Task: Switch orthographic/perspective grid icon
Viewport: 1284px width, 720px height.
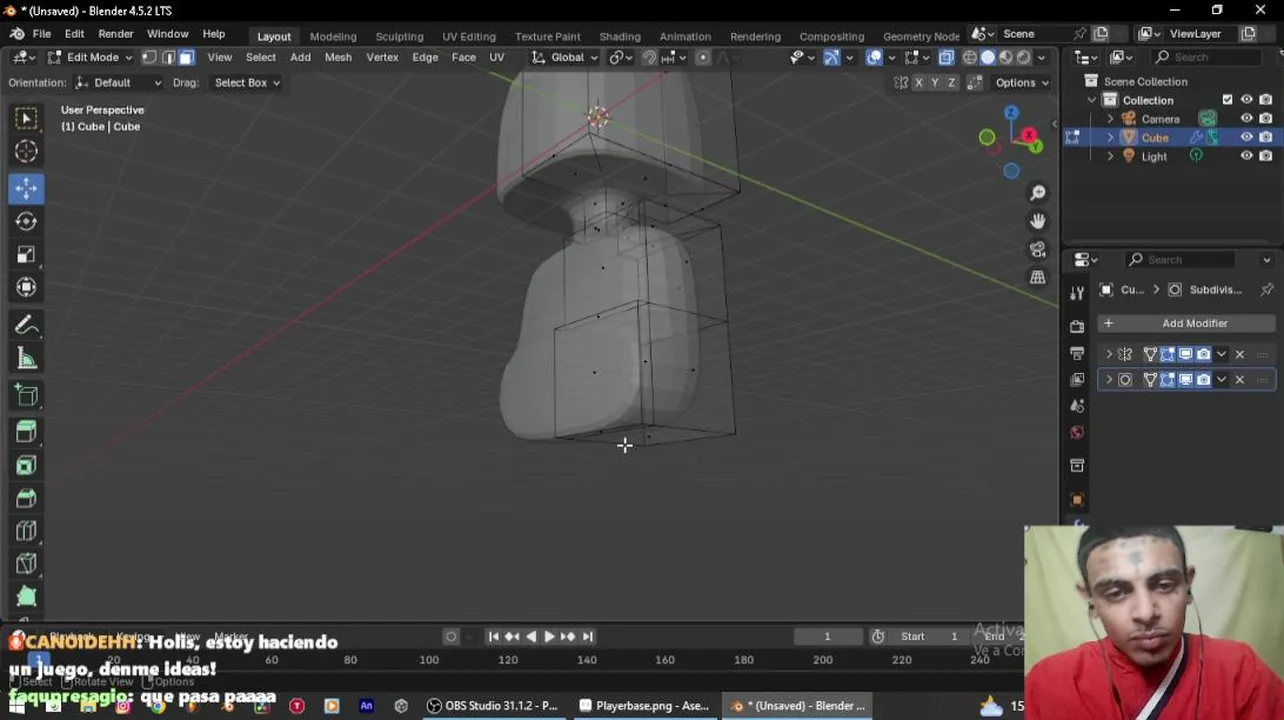Action: pos(1038,277)
